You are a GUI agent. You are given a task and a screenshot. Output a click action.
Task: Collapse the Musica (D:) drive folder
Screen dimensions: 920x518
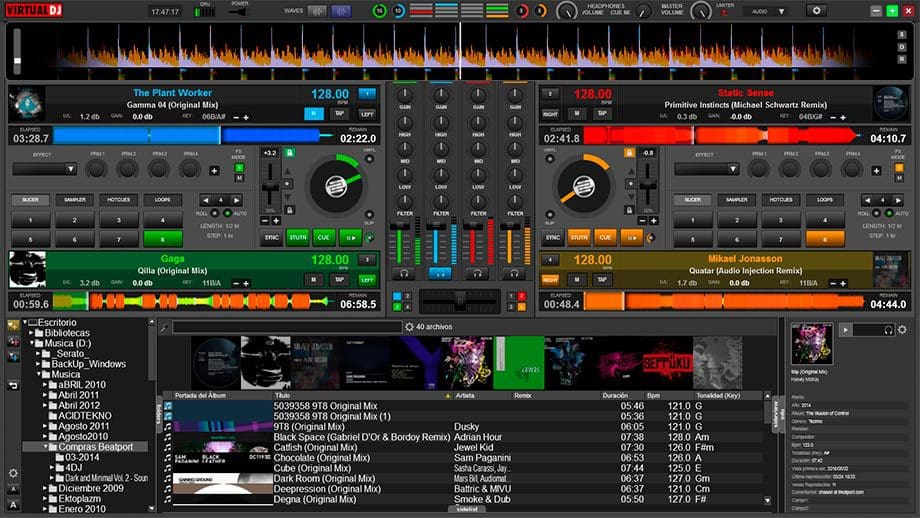point(32,343)
